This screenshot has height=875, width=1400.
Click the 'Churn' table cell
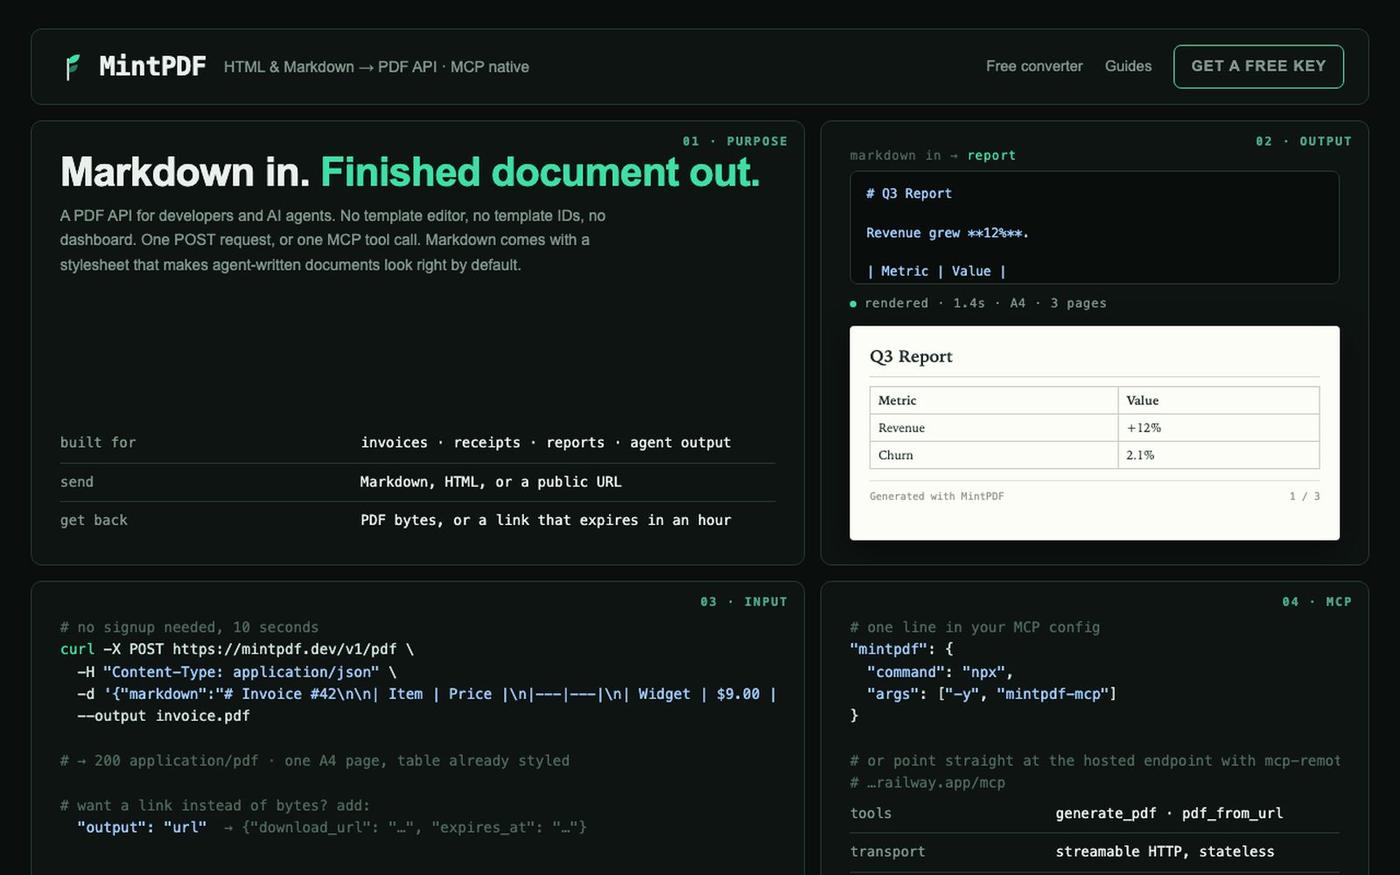[994, 454]
